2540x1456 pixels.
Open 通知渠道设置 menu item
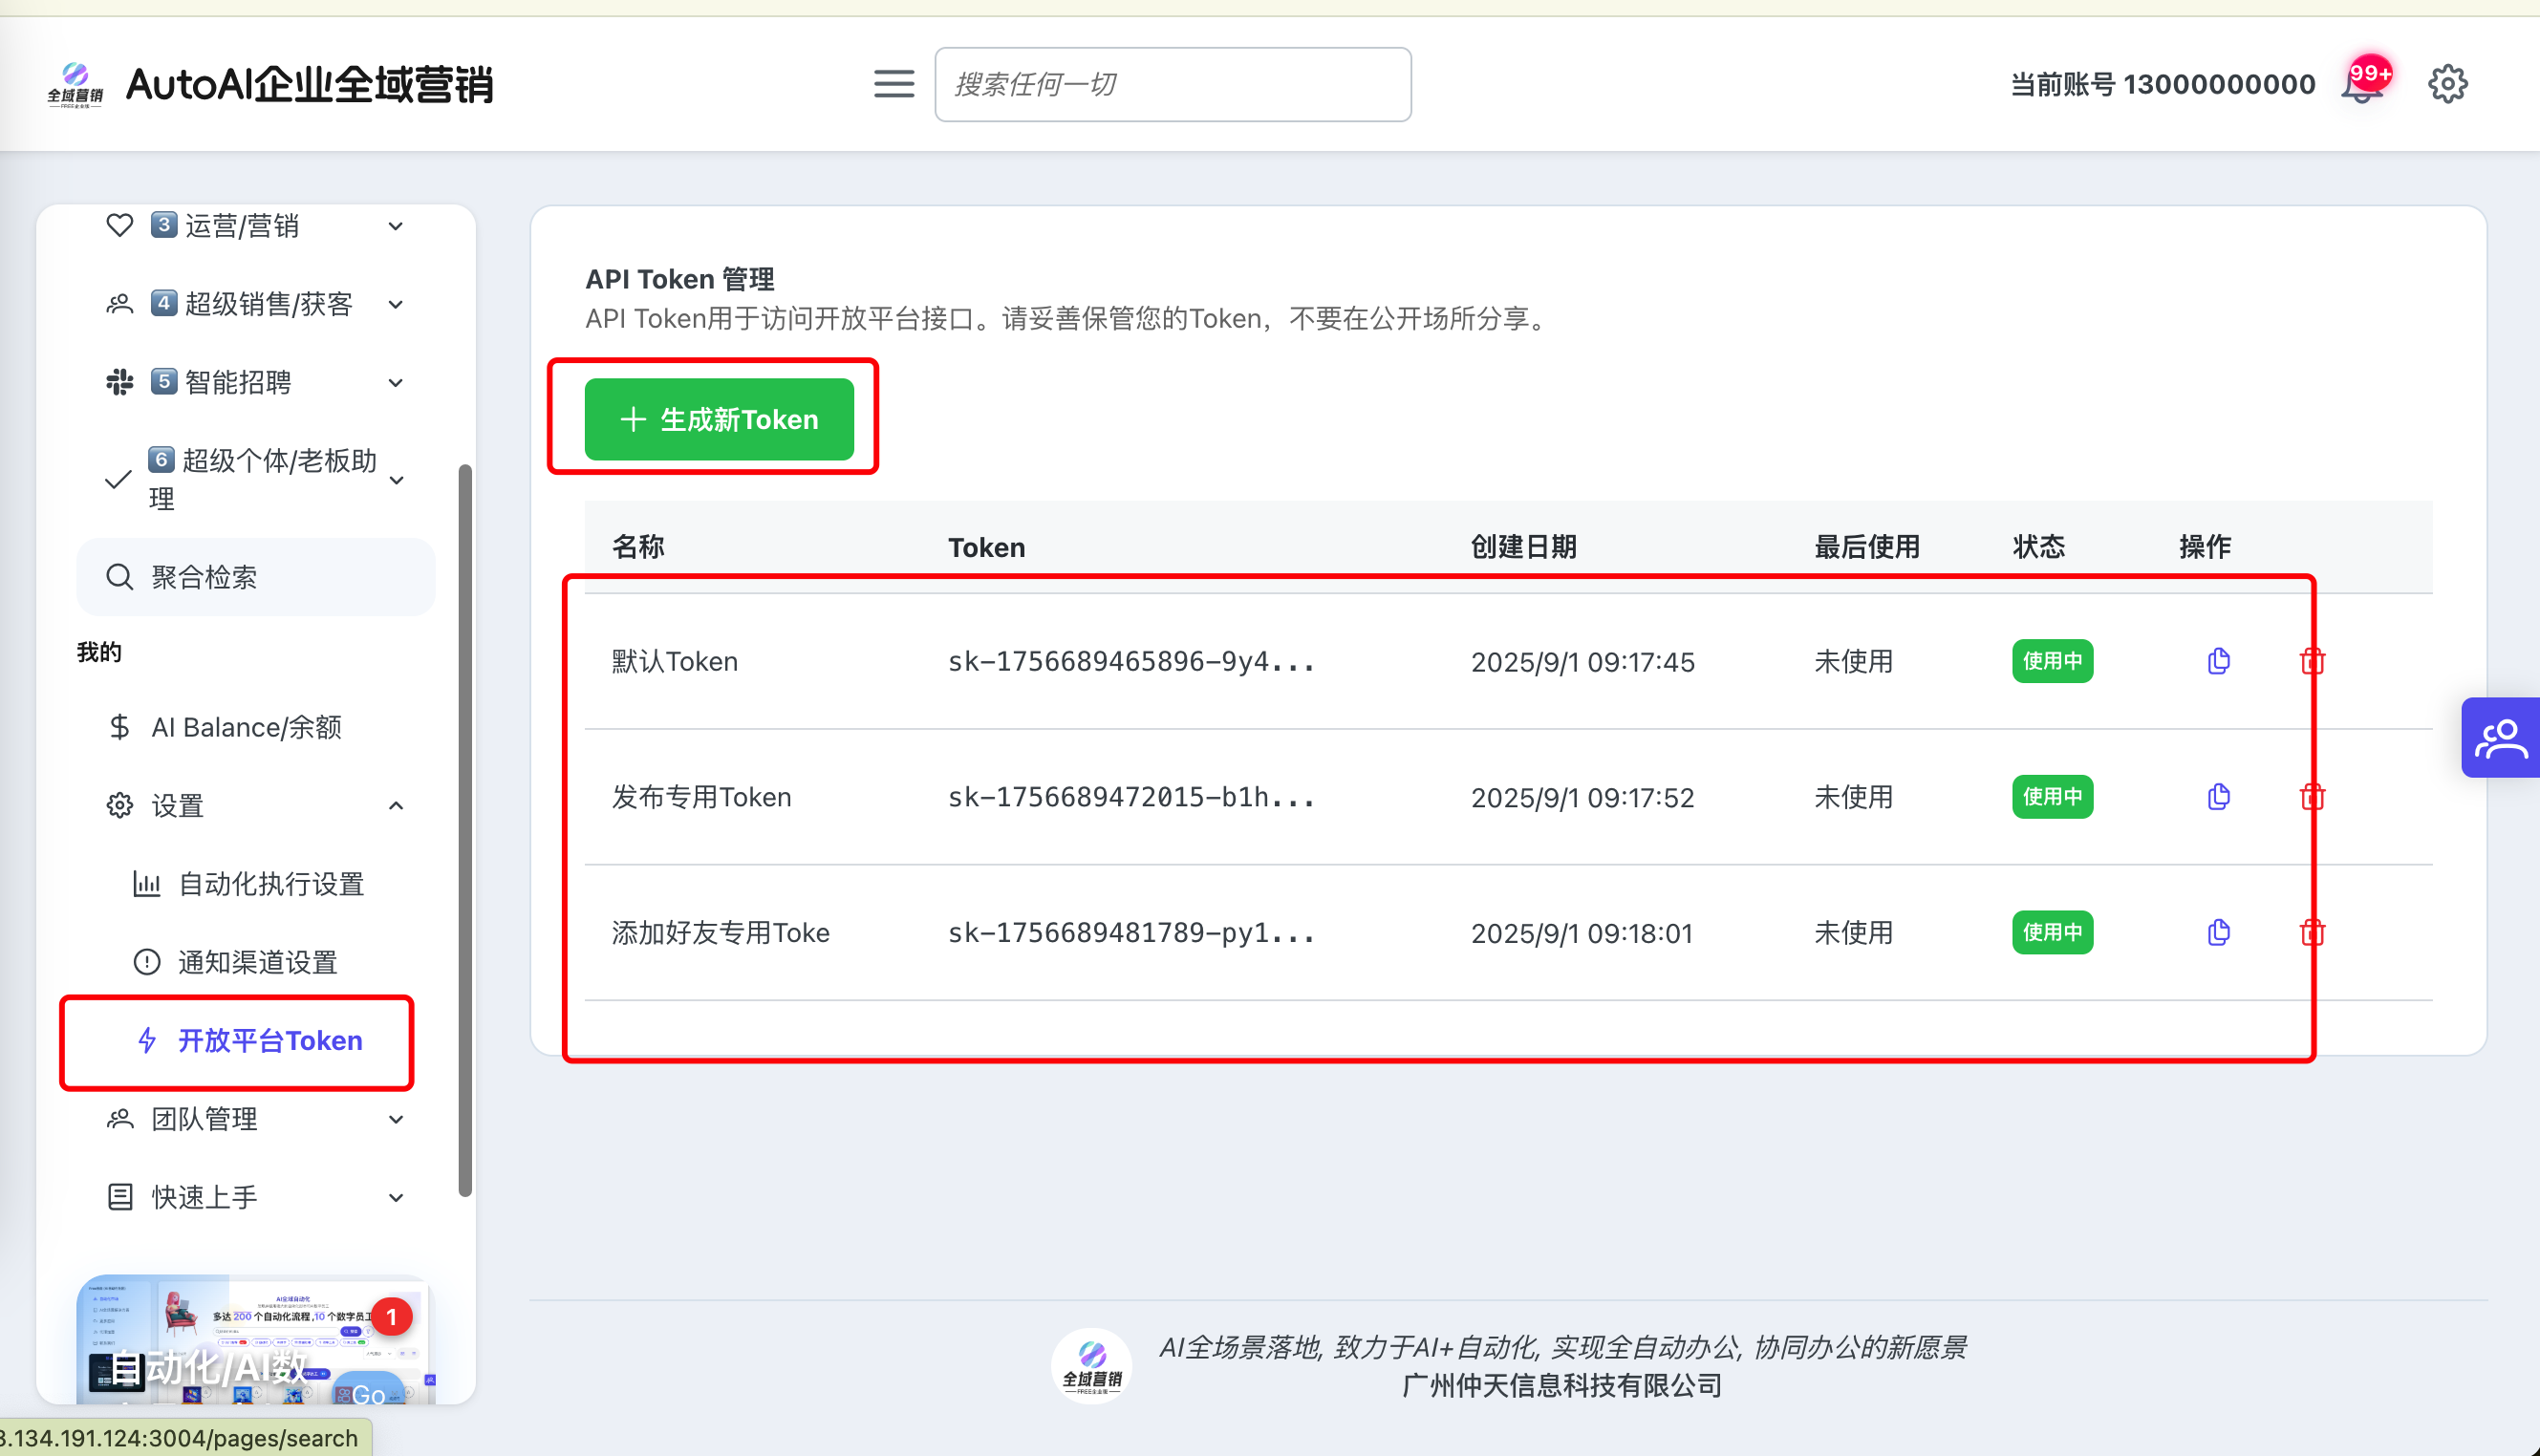(257, 962)
